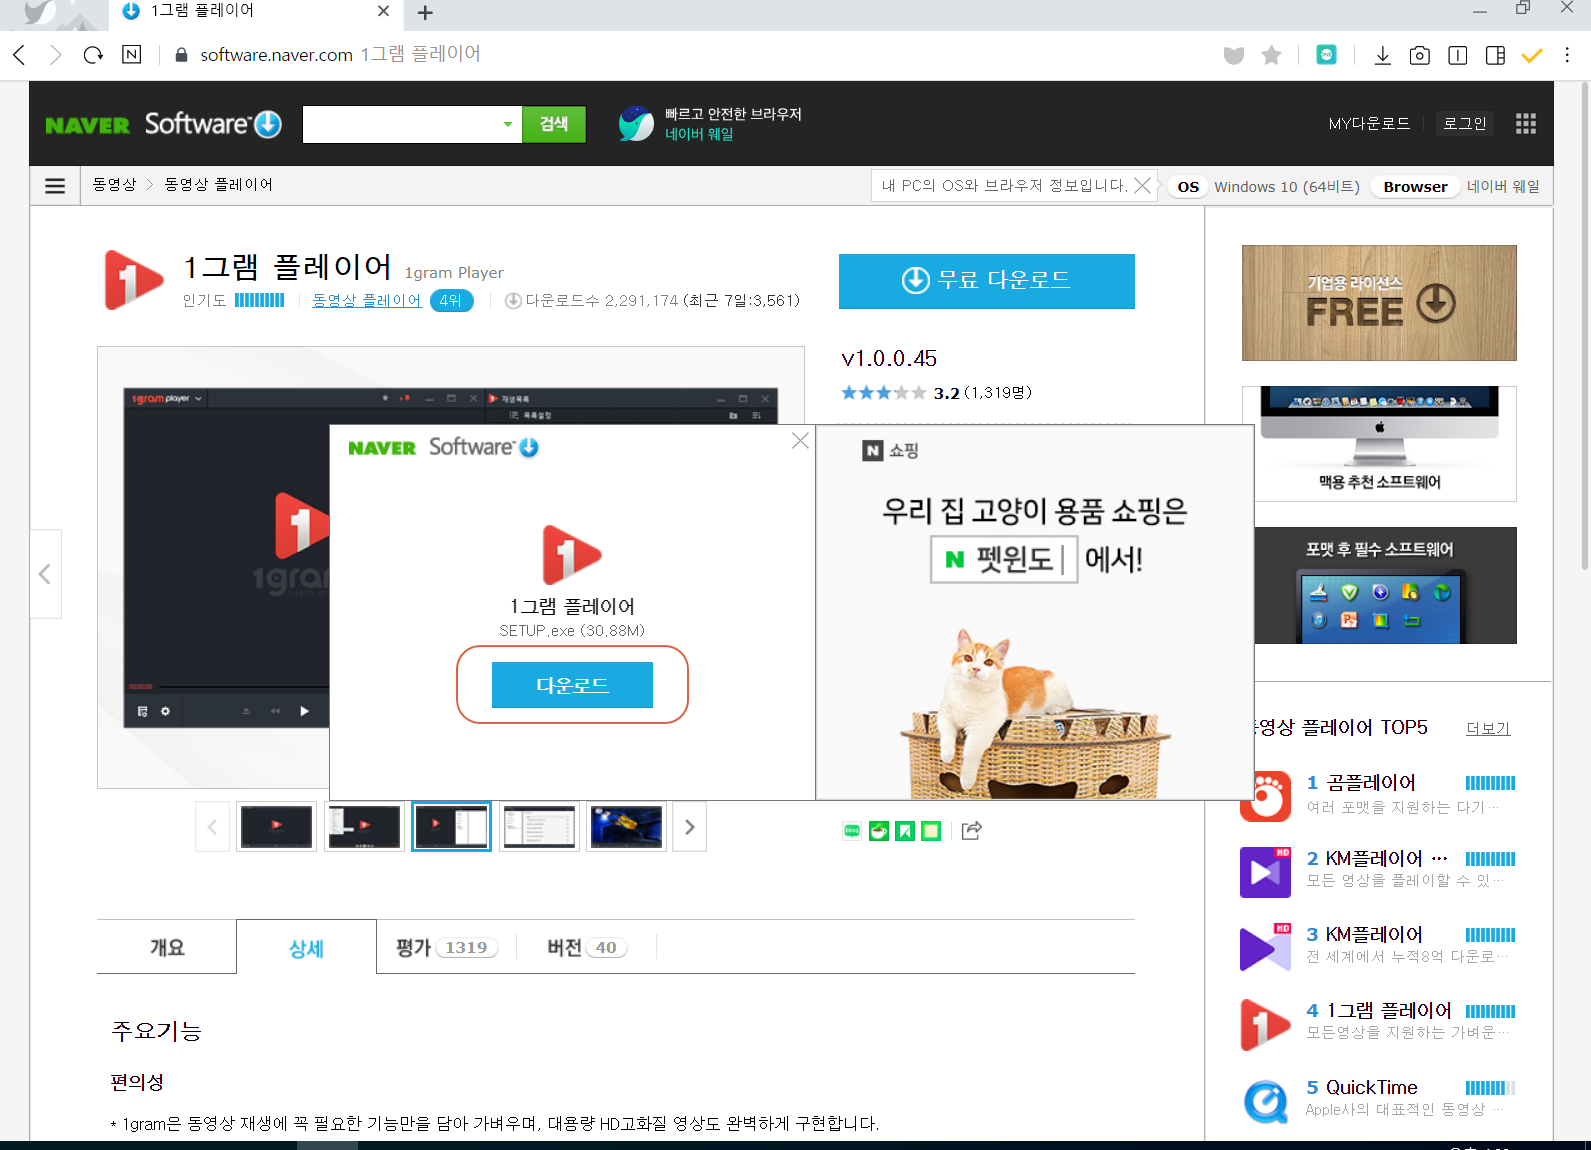The height and width of the screenshot is (1150, 1591).
Task: Open the browser downloads arrow icon
Action: pos(1382,55)
